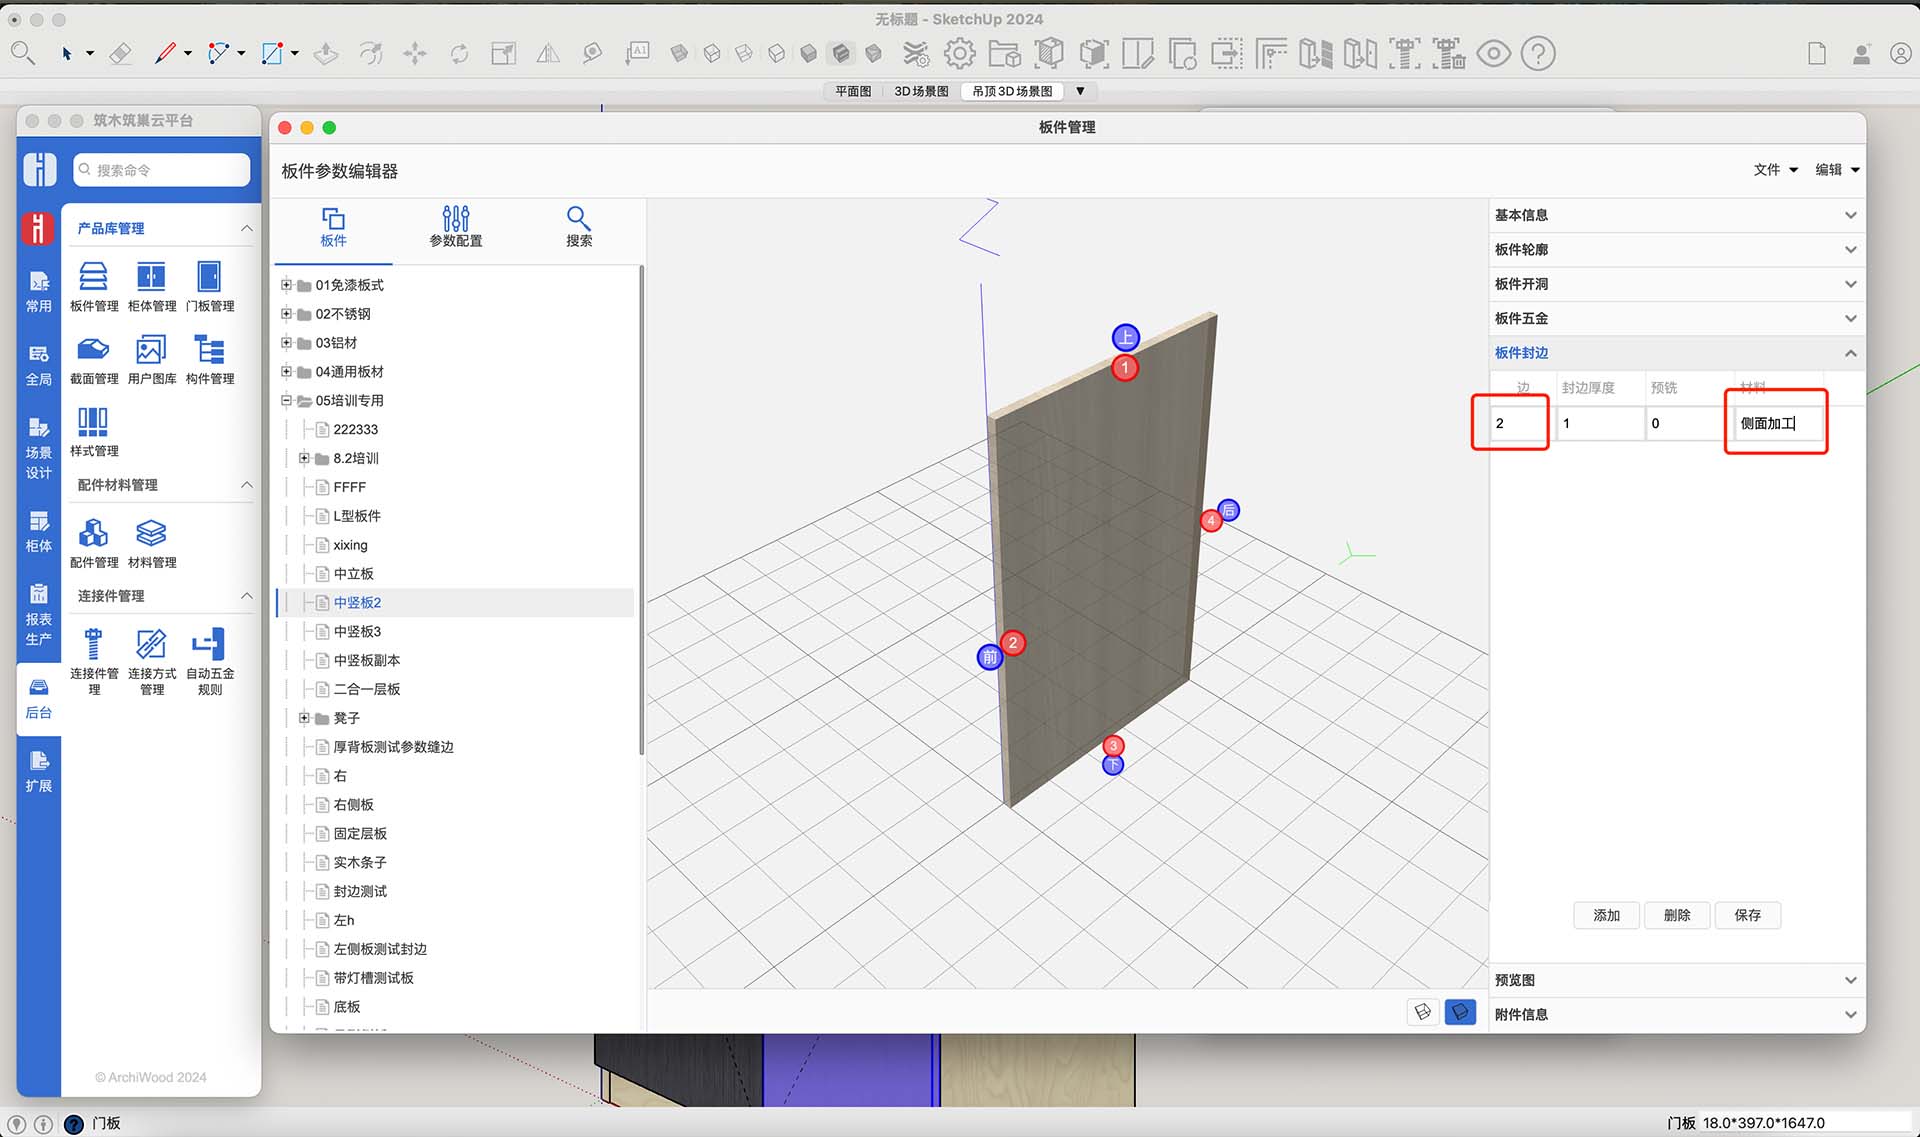1920x1137 pixels.
Task: Open 柜体管理 icon
Action: coord(152,286)
